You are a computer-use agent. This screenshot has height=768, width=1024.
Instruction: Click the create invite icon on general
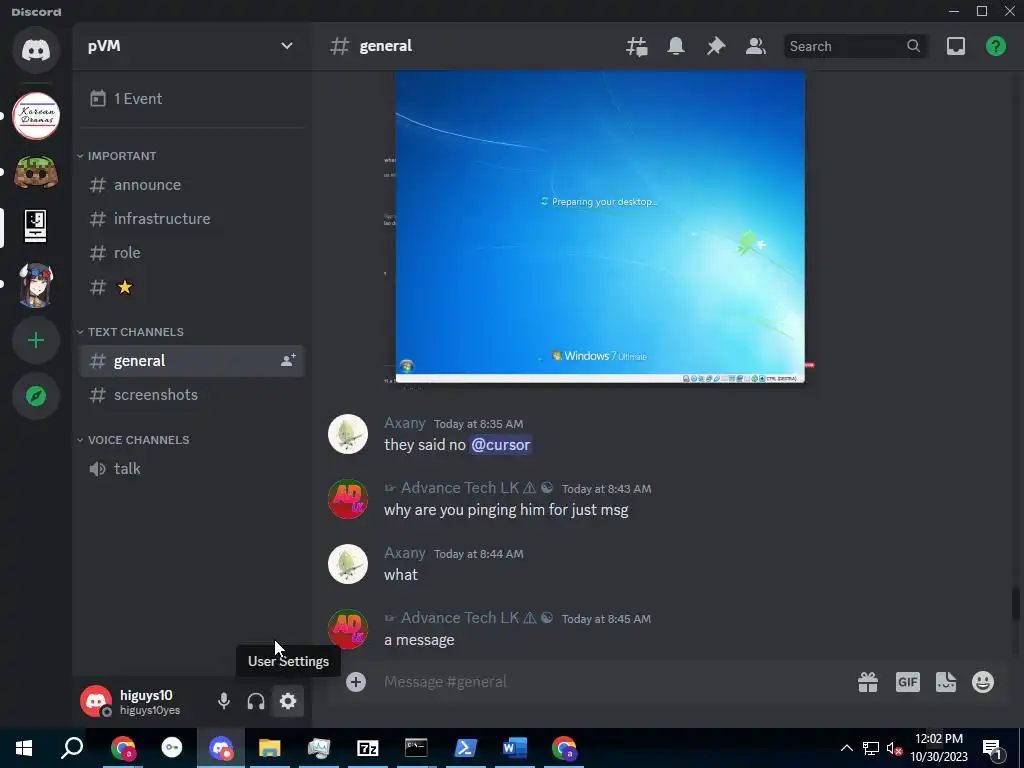click(x=288, y=360)
